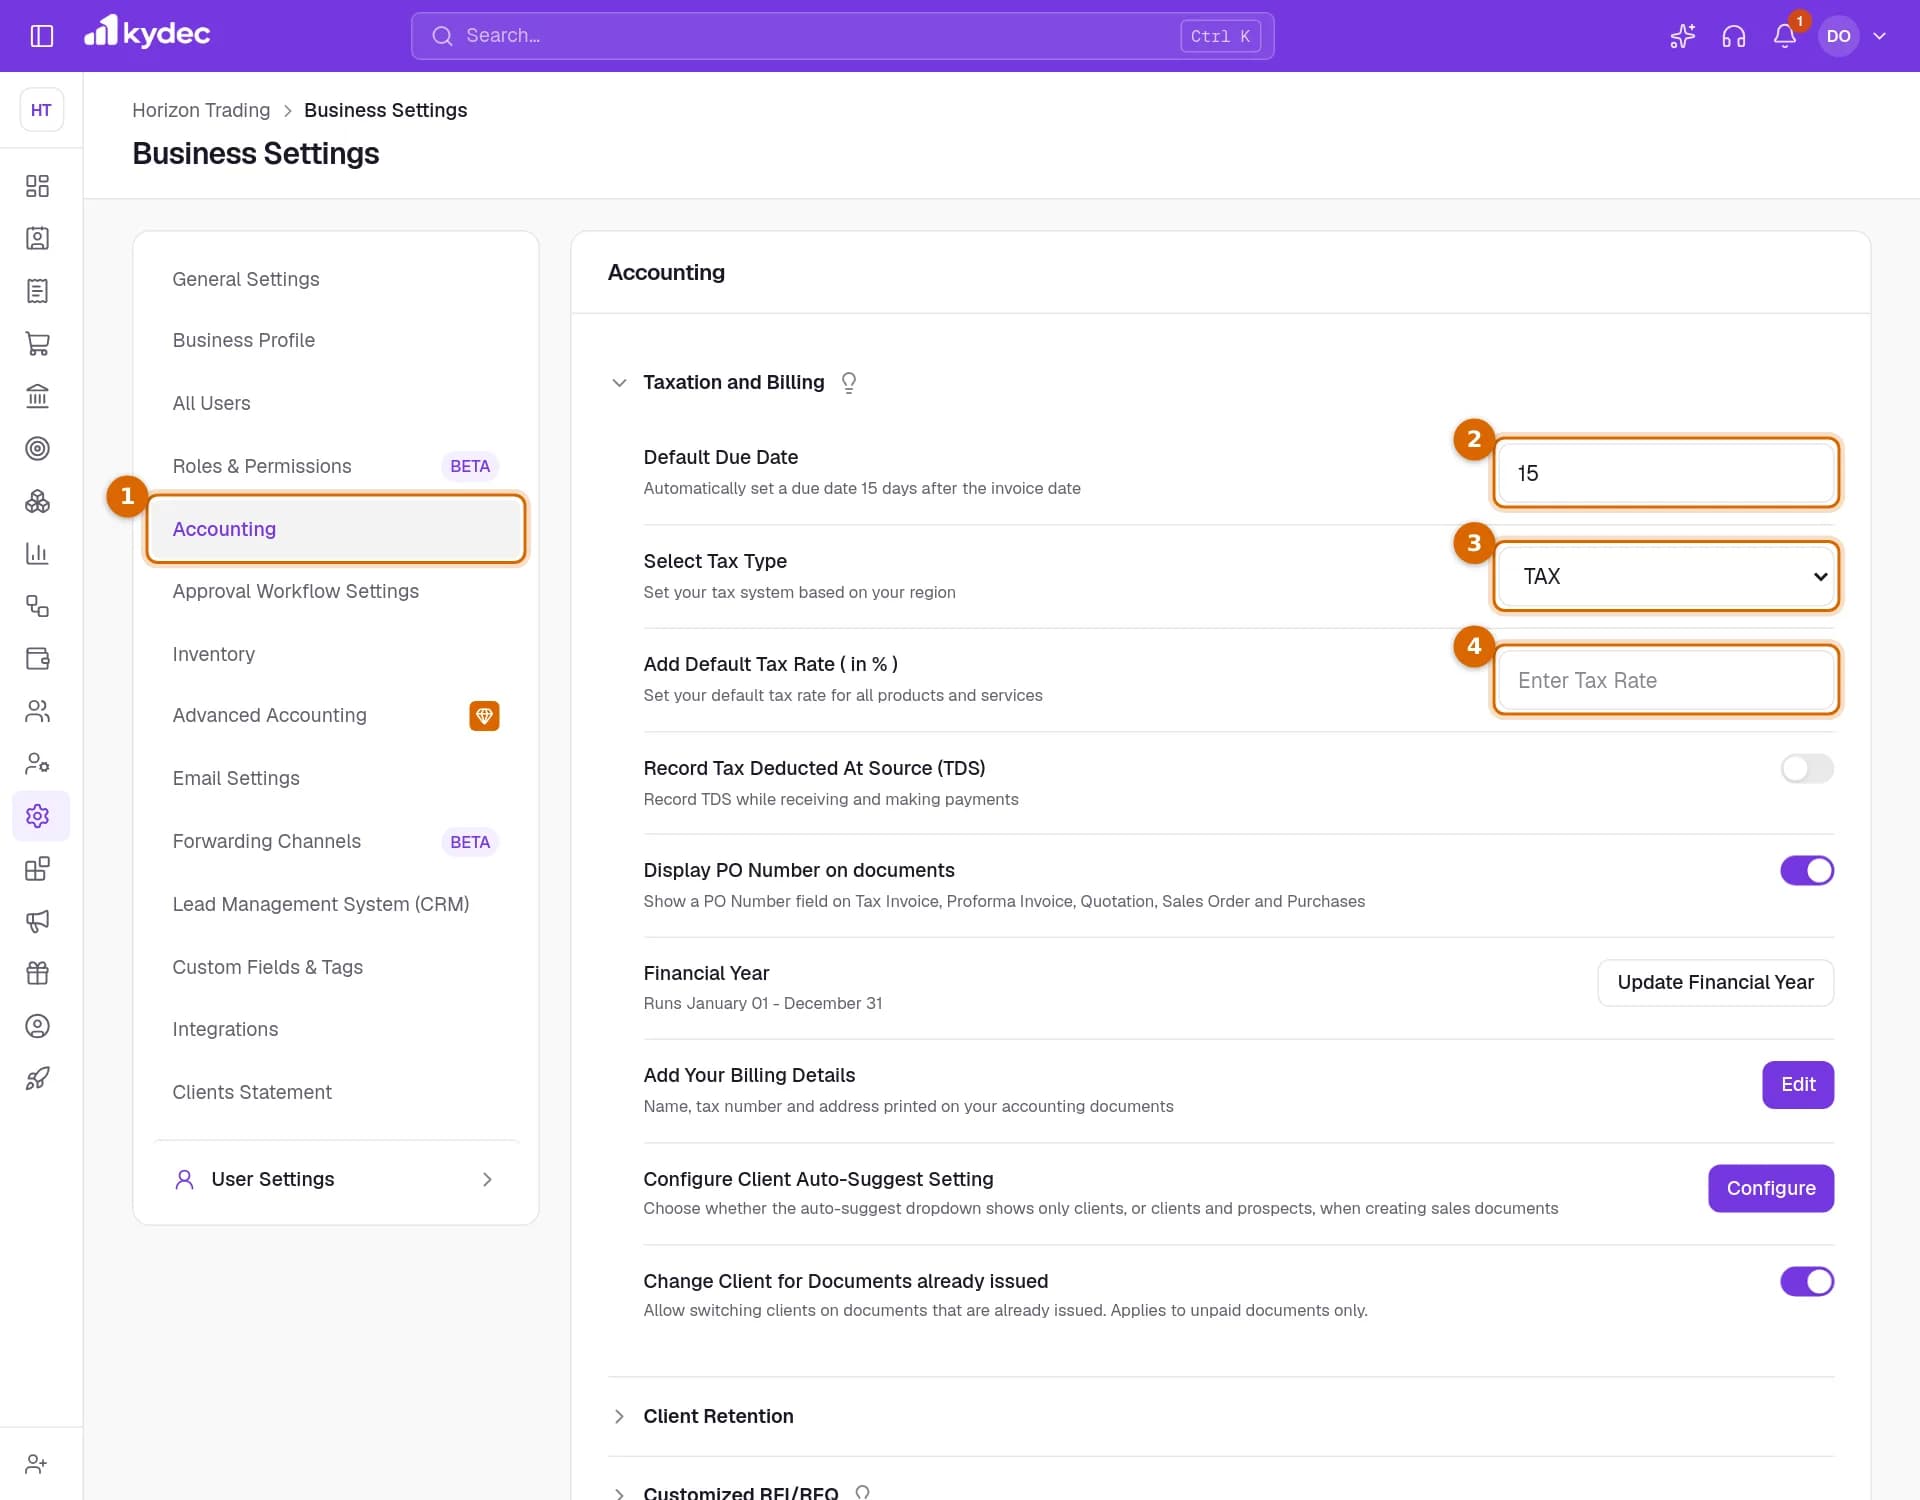Open the account menu chevron next to DO

(x=1879, y=36)
